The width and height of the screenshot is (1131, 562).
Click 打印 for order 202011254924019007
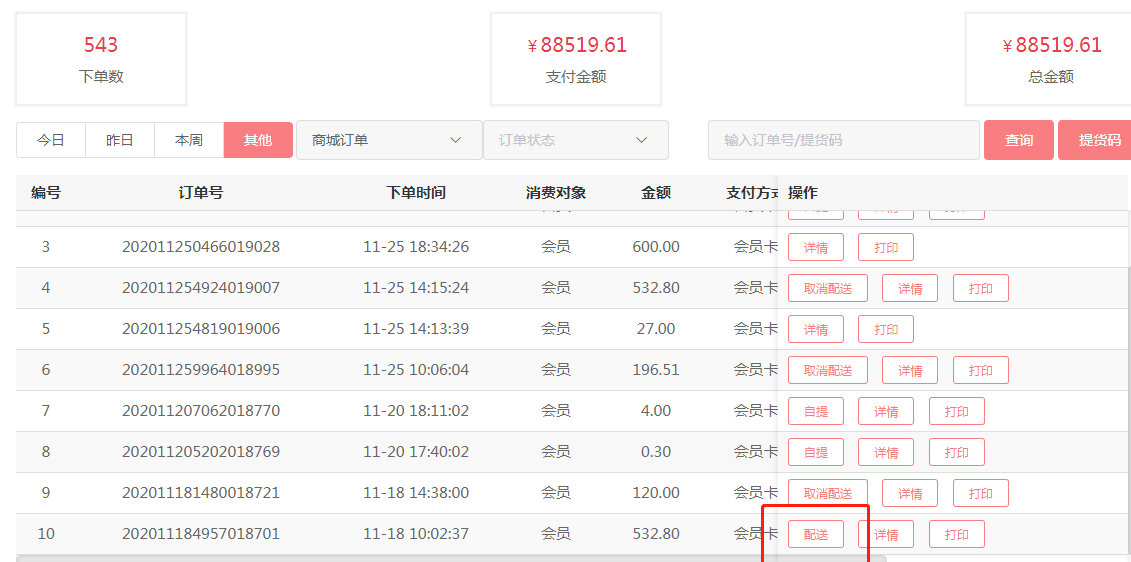pos(981,289)
